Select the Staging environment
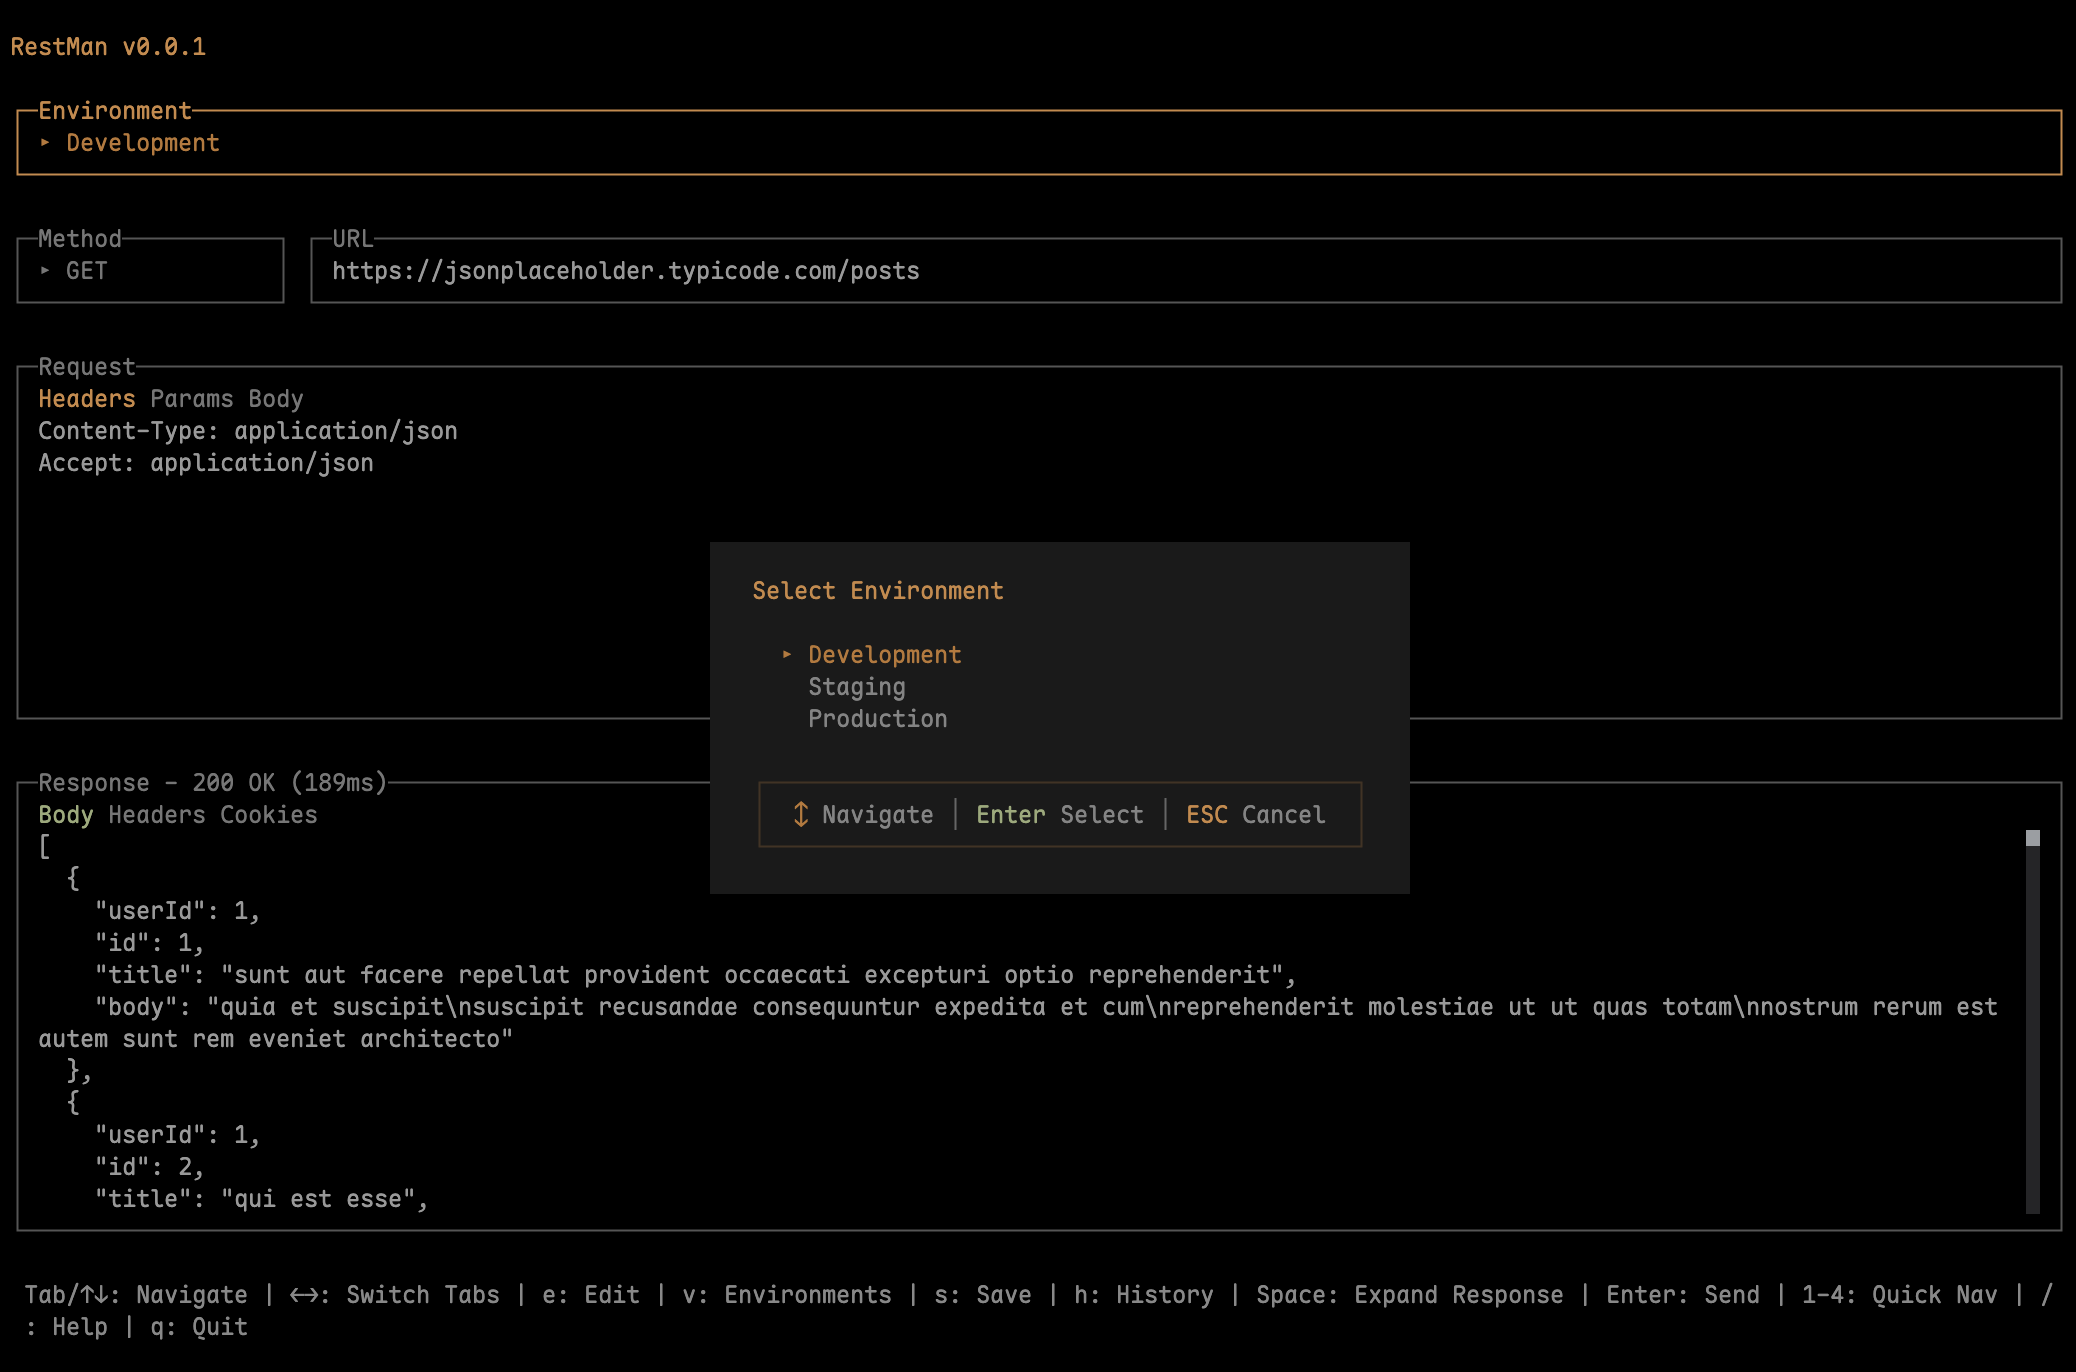 (x=856, y=686)
